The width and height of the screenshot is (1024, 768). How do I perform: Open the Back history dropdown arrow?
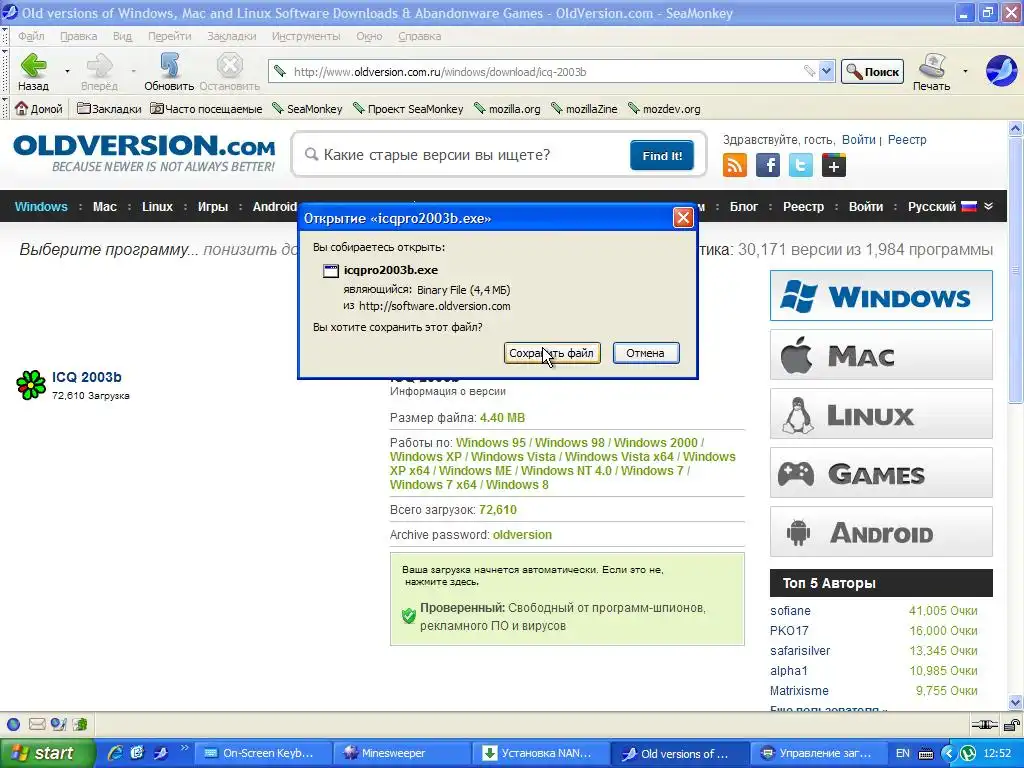(67, 71)
